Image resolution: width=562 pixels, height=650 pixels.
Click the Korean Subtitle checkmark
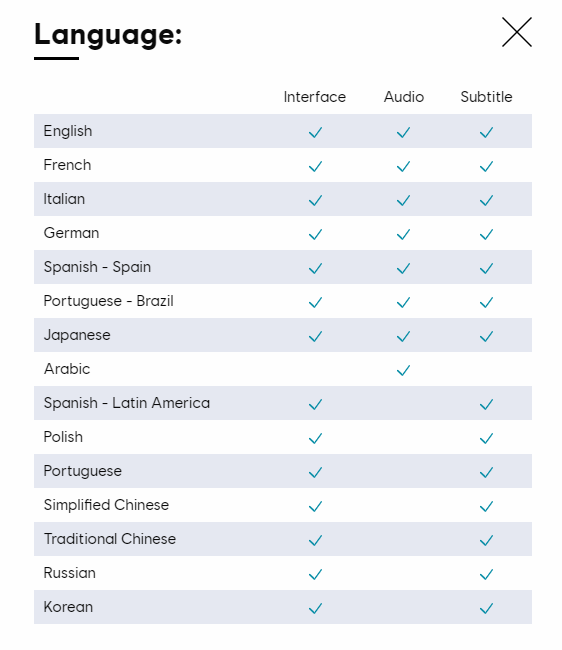coord(486,609)
